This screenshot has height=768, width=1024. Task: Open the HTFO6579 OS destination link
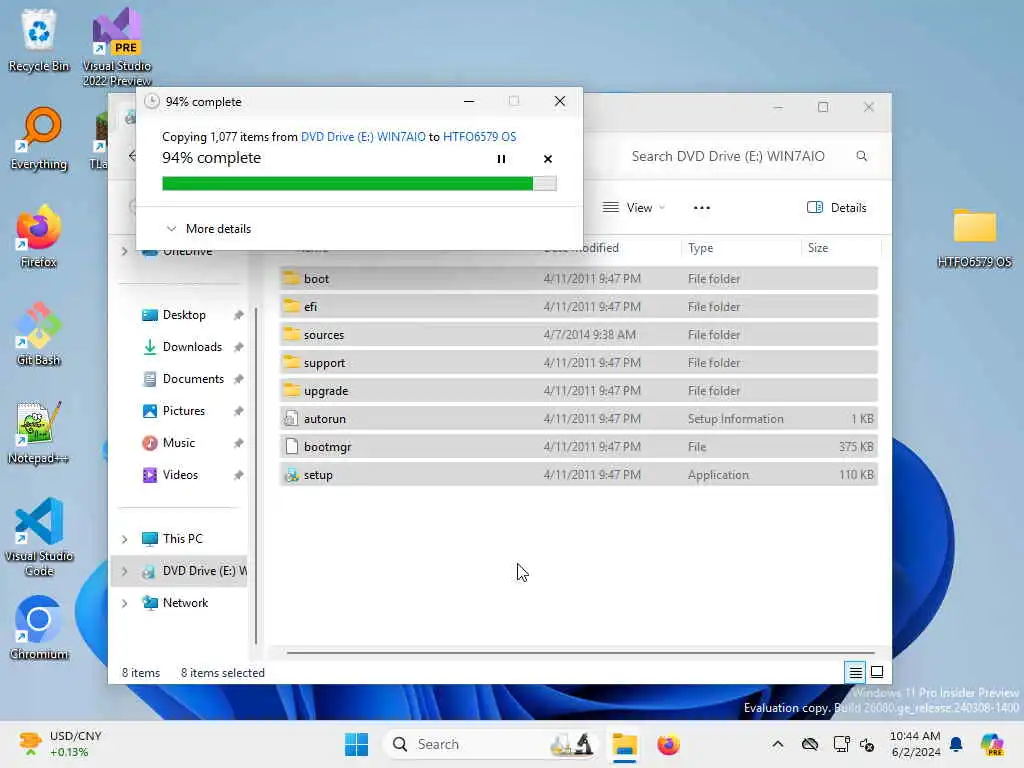pos(479,136)
